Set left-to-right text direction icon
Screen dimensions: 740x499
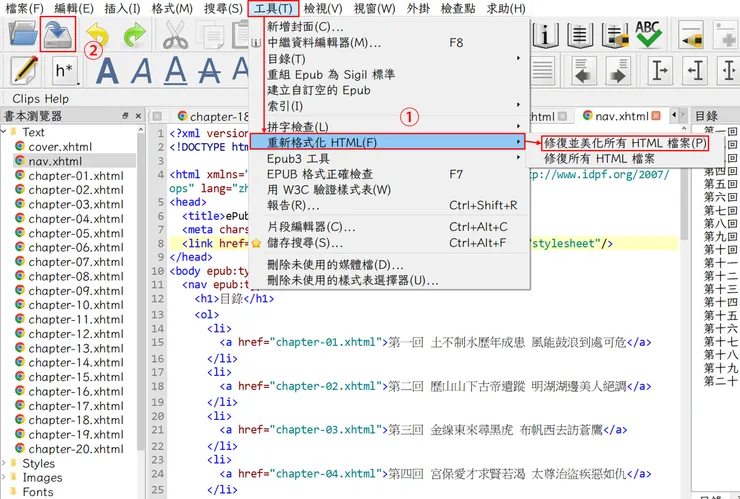(x=659, y=71)
